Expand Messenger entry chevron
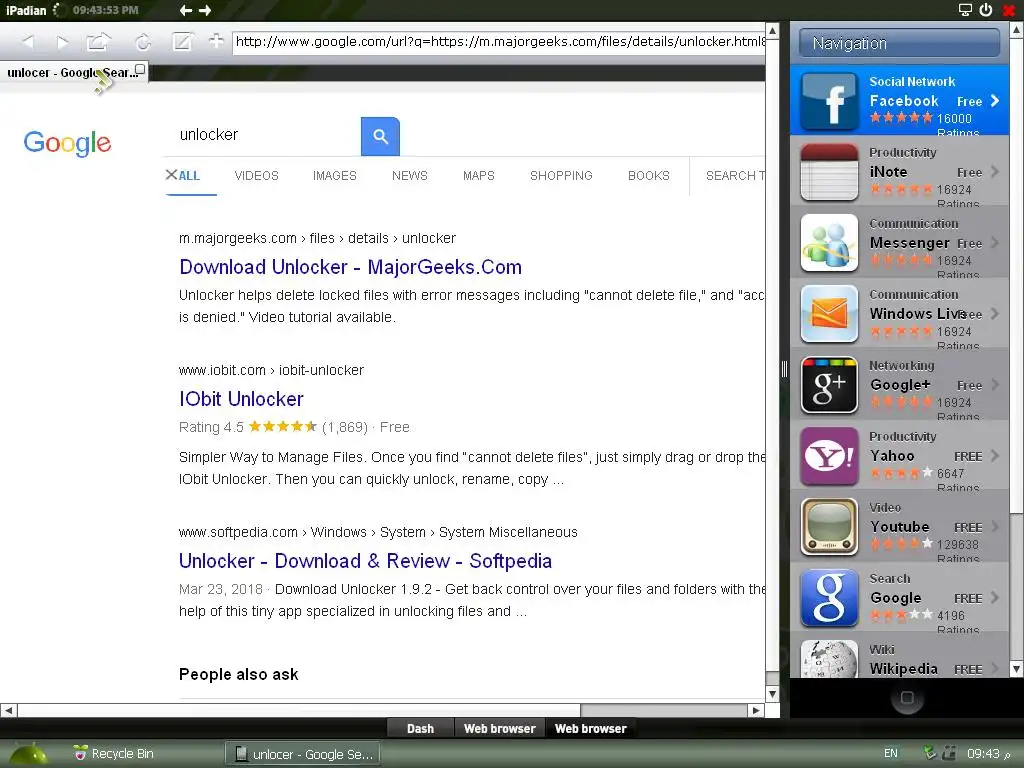Screen dimensions: 1024x768 tap(995, 243)
